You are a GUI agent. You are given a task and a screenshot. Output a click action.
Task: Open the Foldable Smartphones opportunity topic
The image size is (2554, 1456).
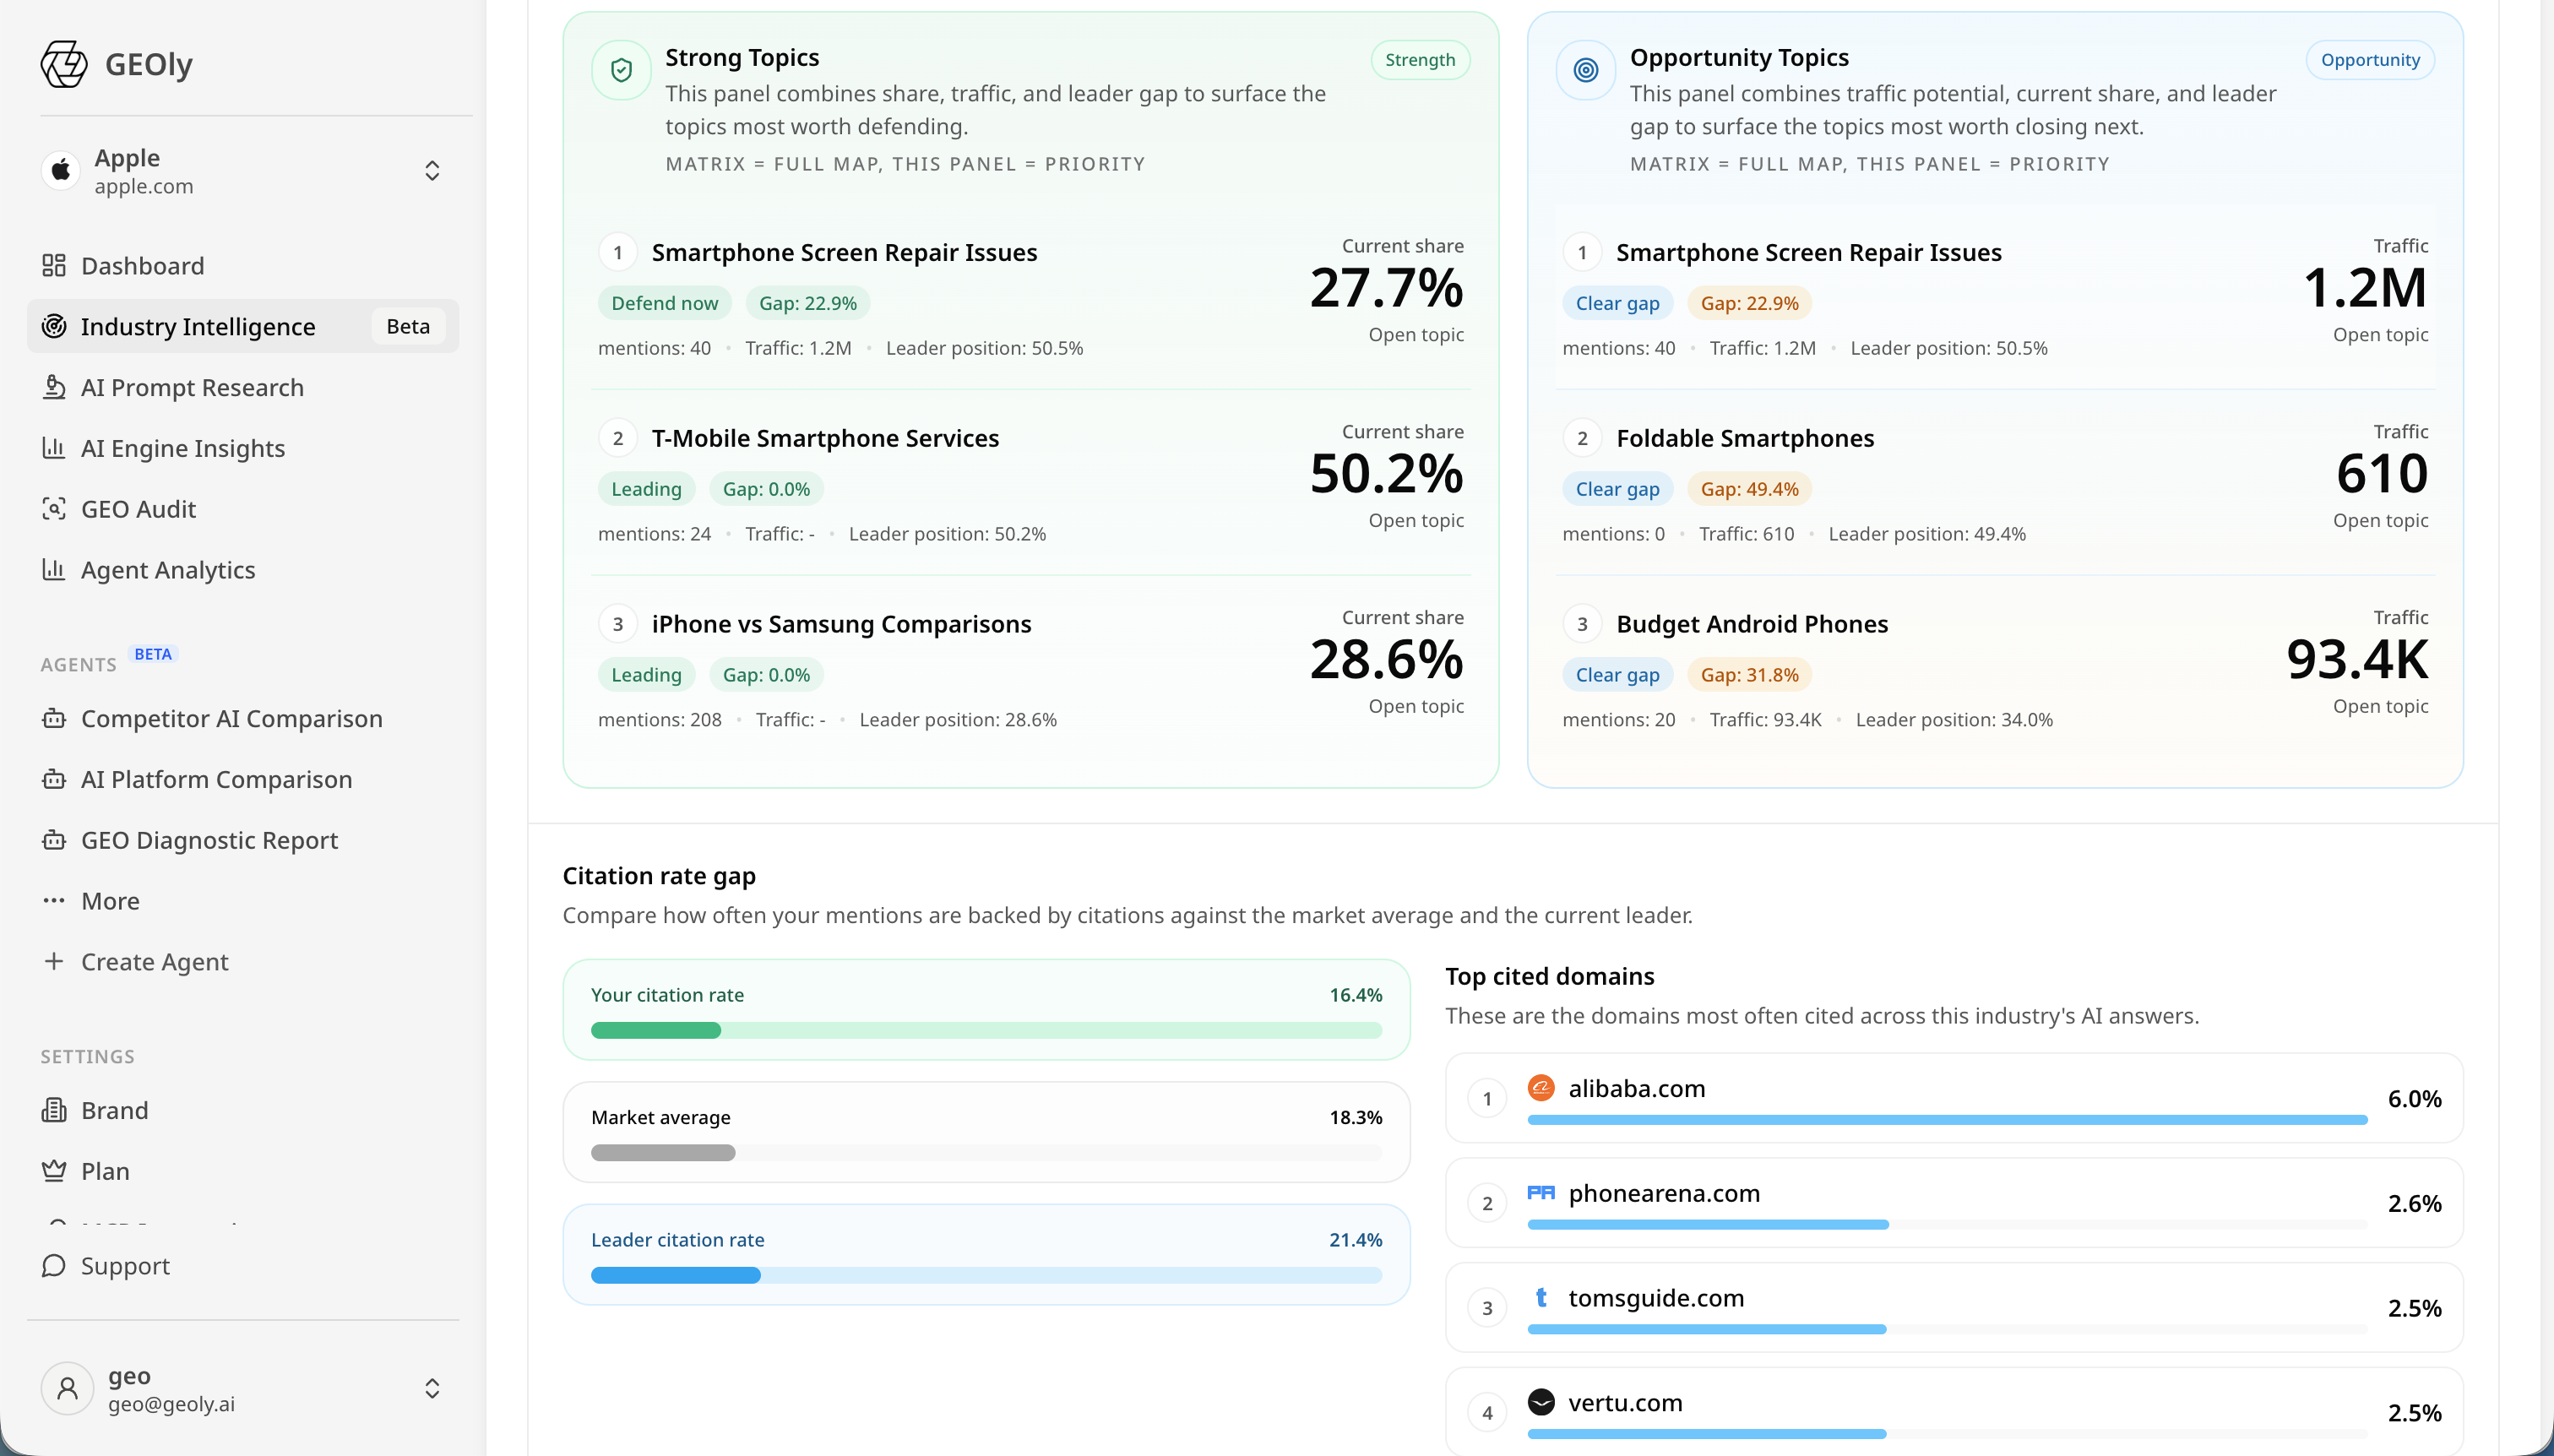[1745, 438]
